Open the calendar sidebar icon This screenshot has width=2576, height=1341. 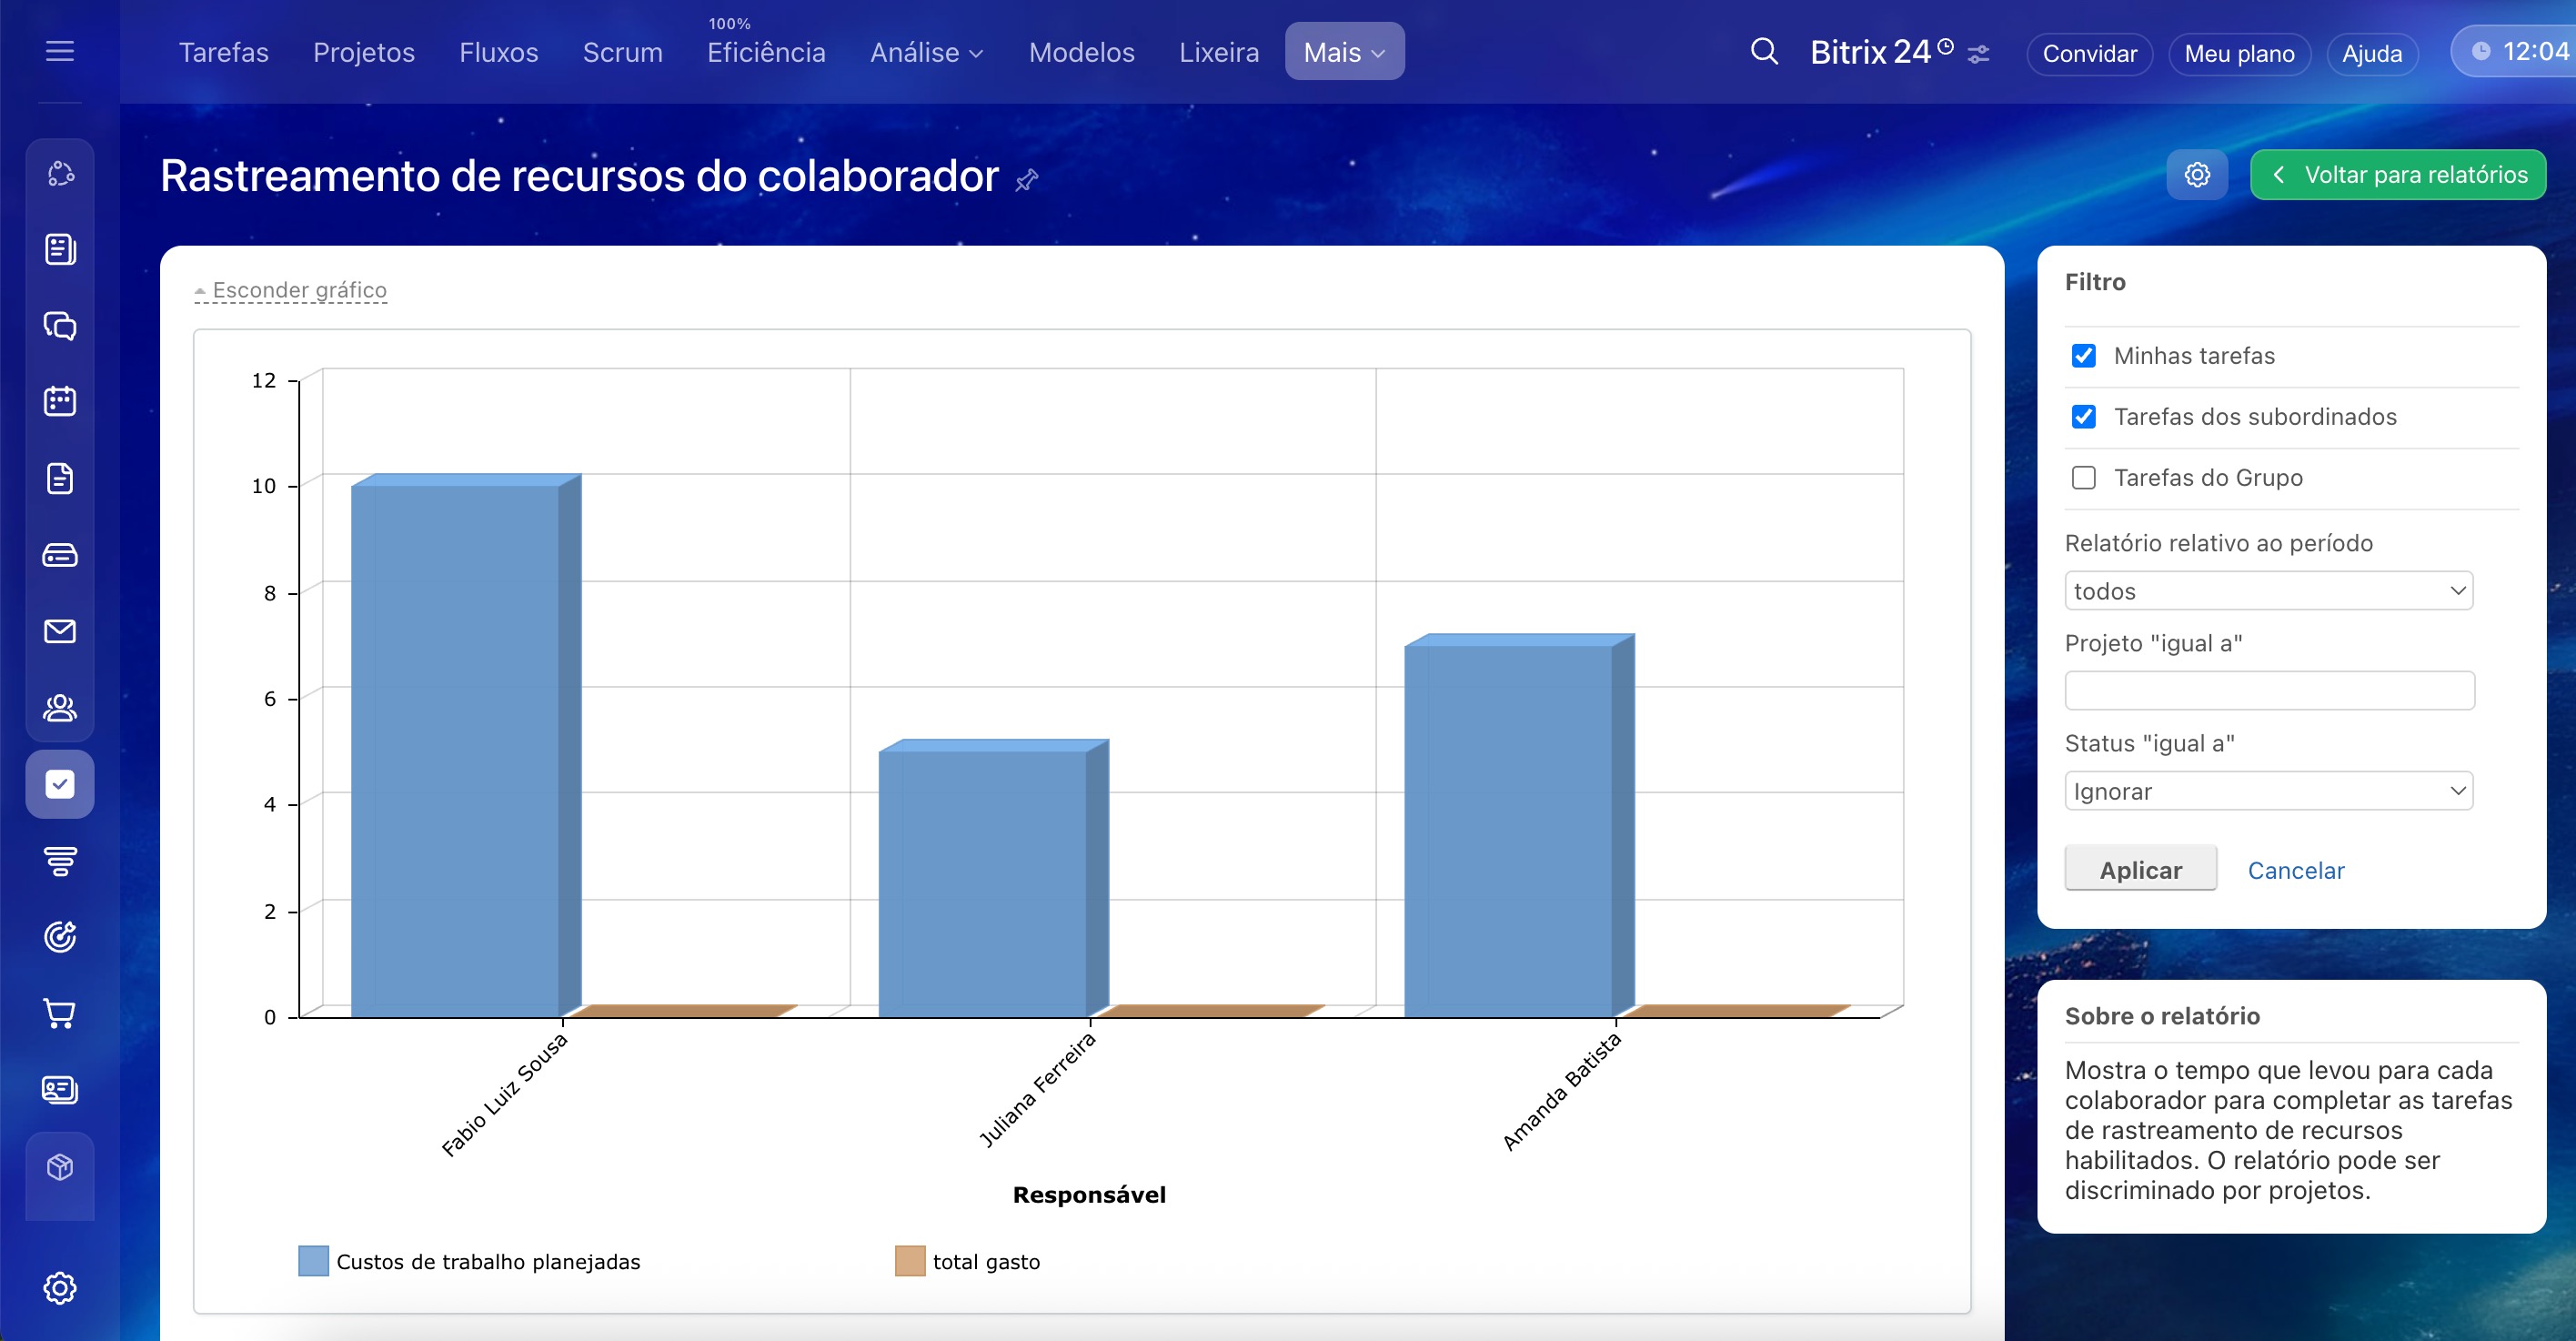60,402
